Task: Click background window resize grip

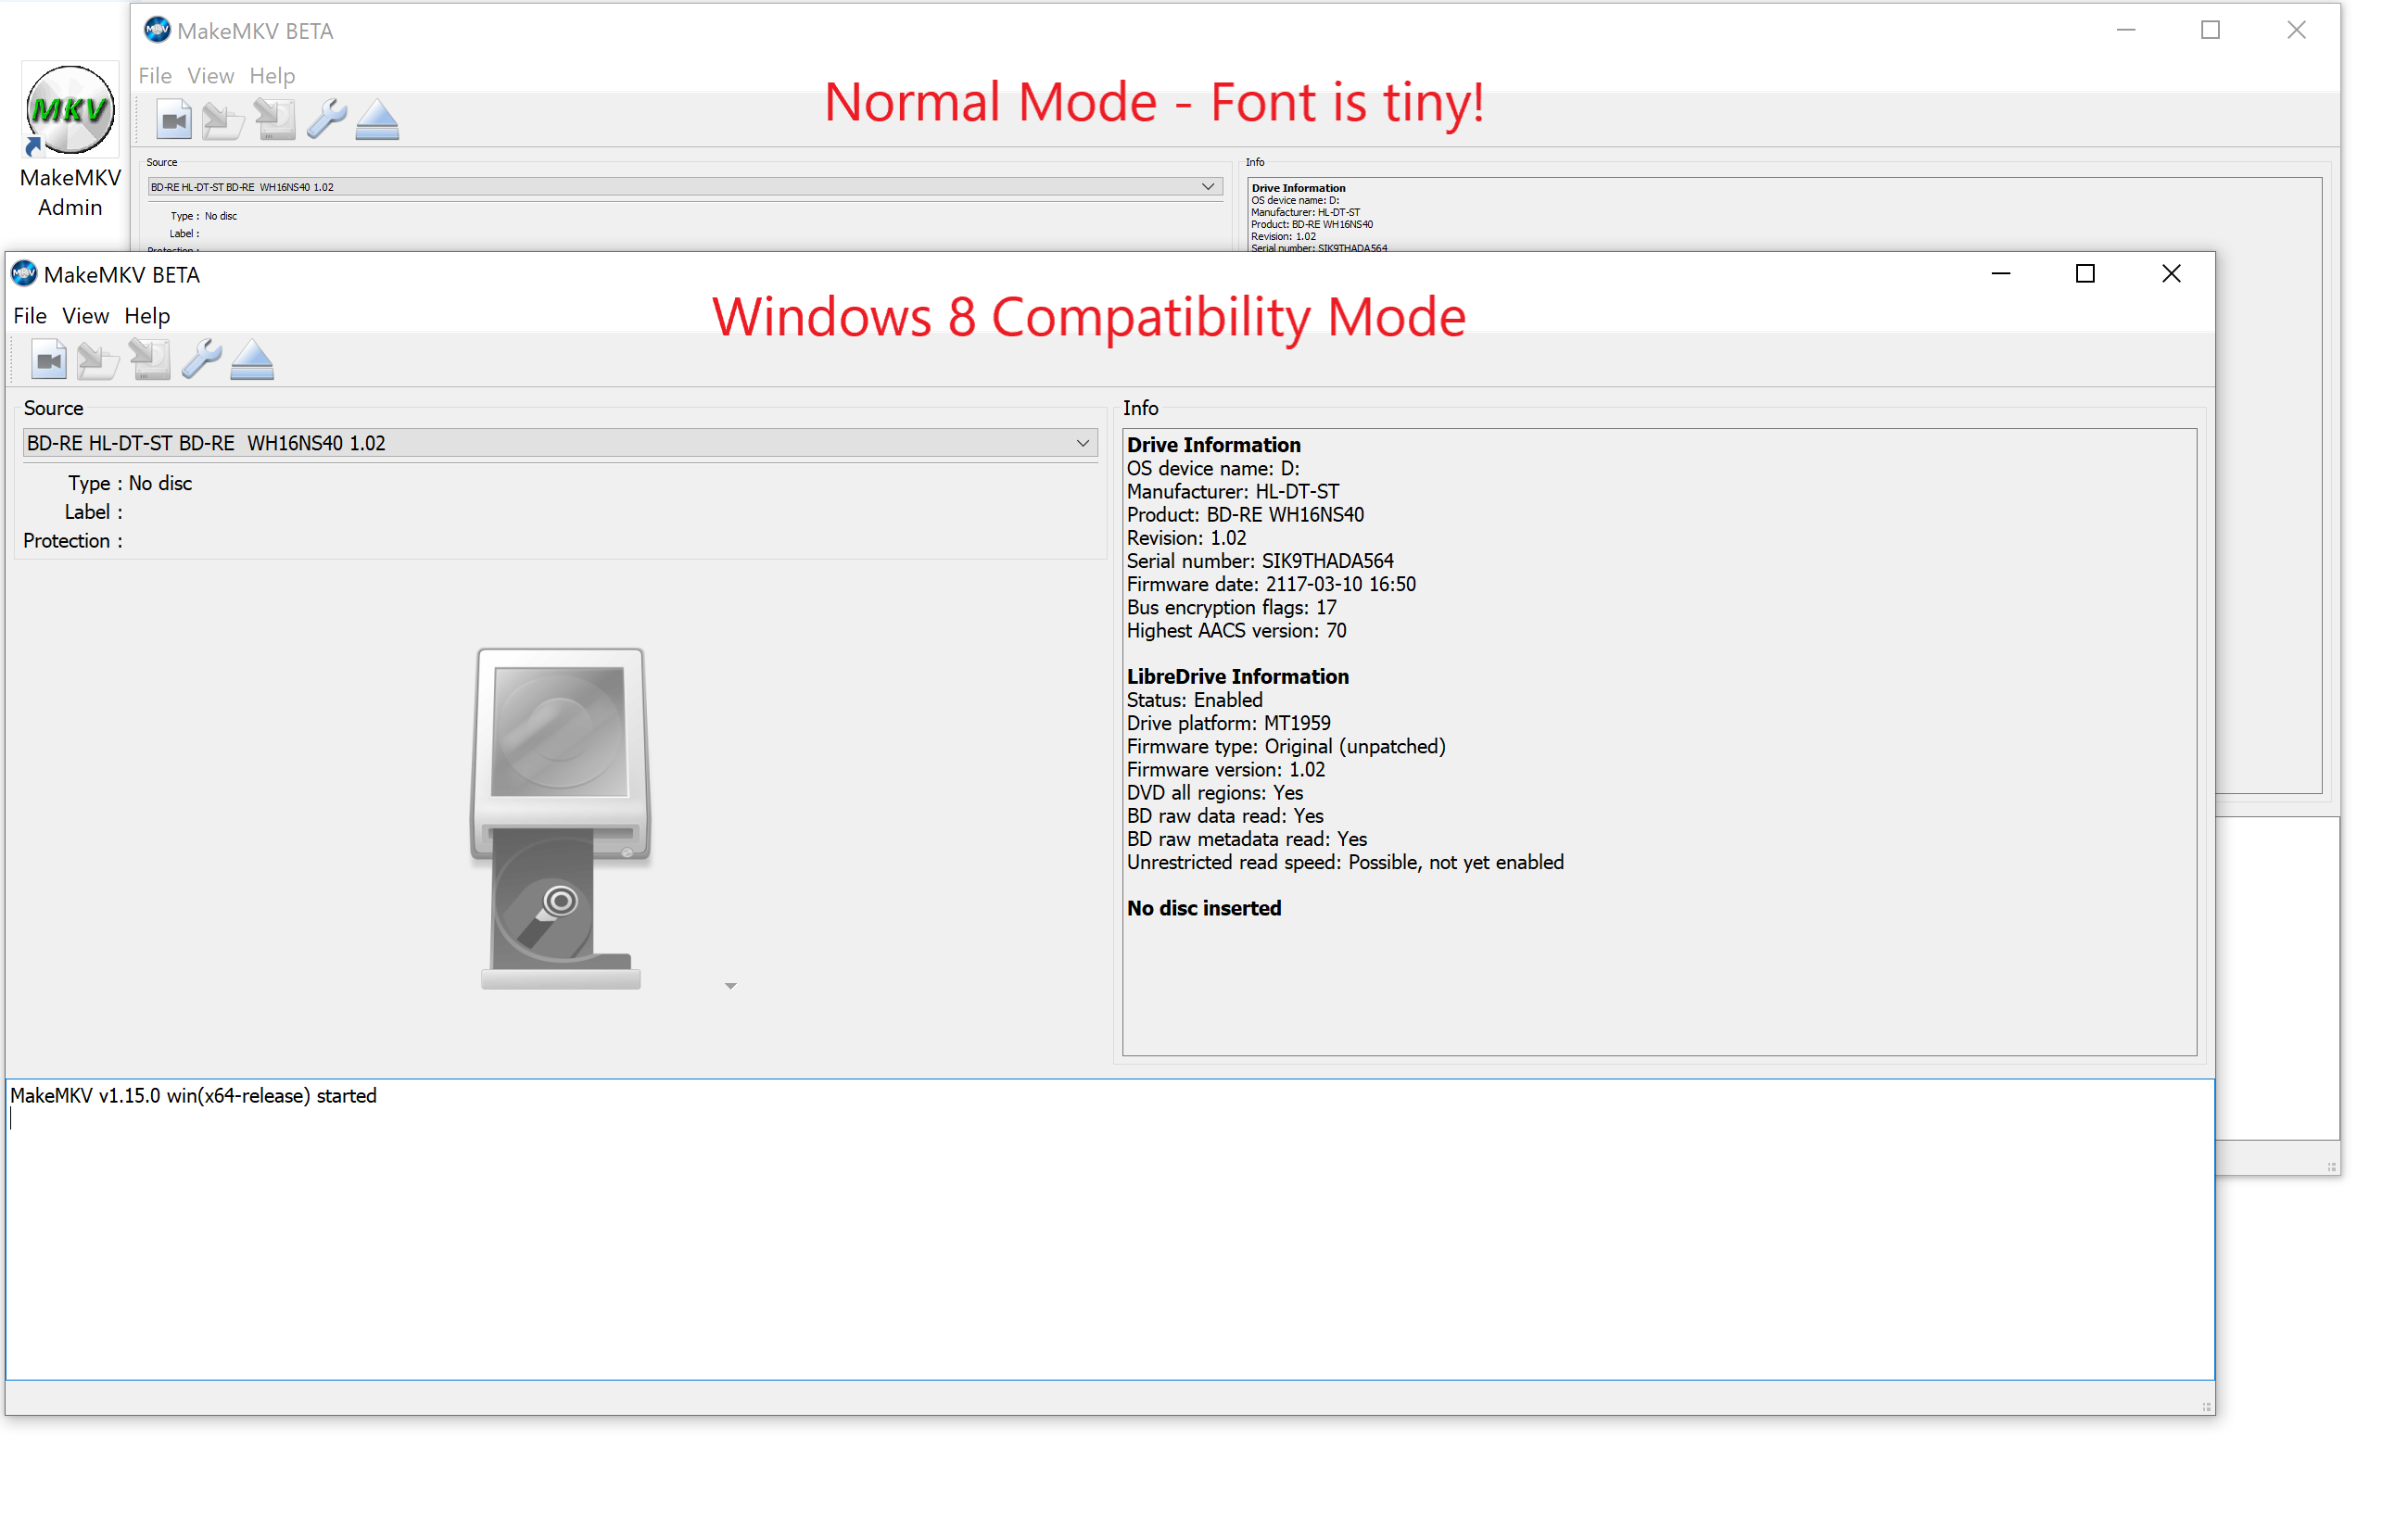Action: (2331, 1166)
